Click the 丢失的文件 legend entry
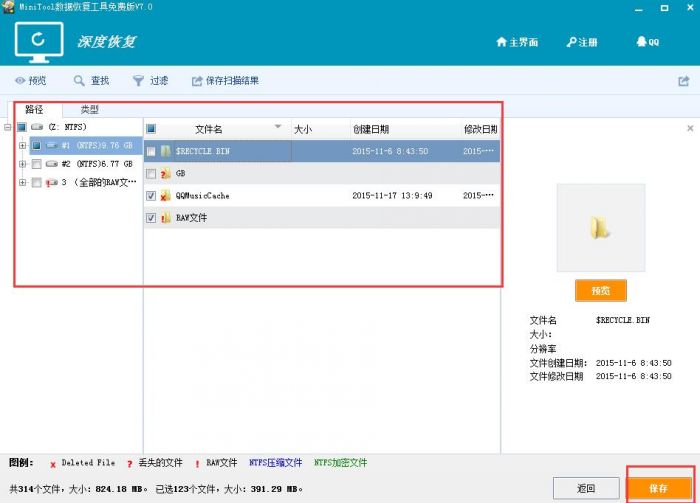Image resolution: width=700 pixels, height=503 pixels. (155, 463)
